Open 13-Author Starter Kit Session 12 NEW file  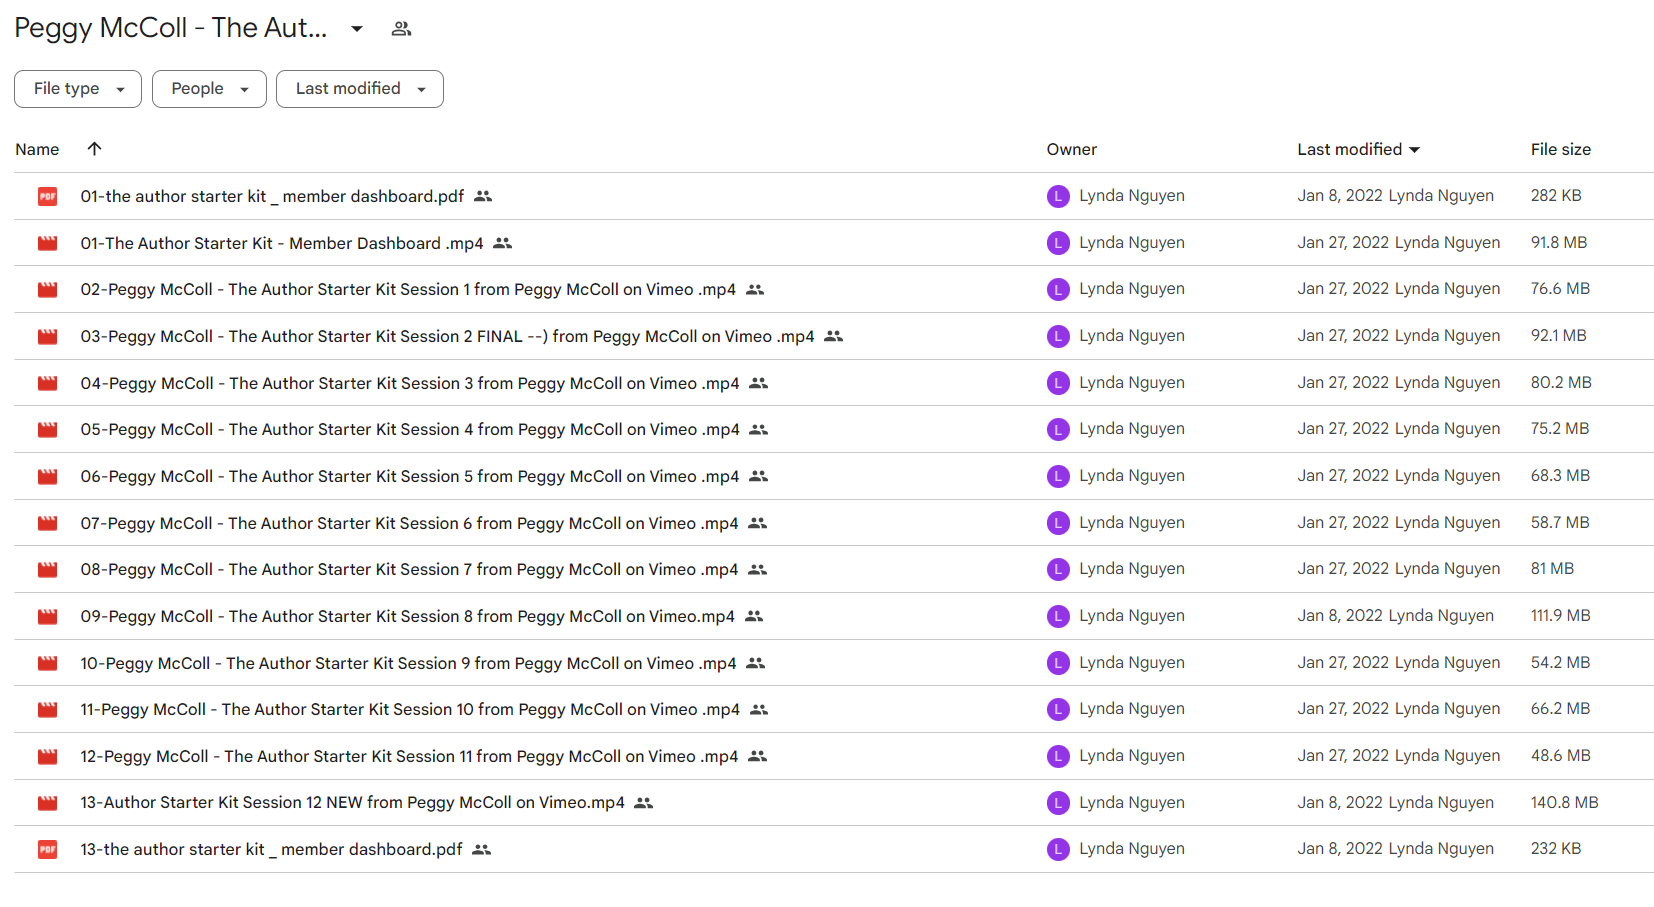352,803
